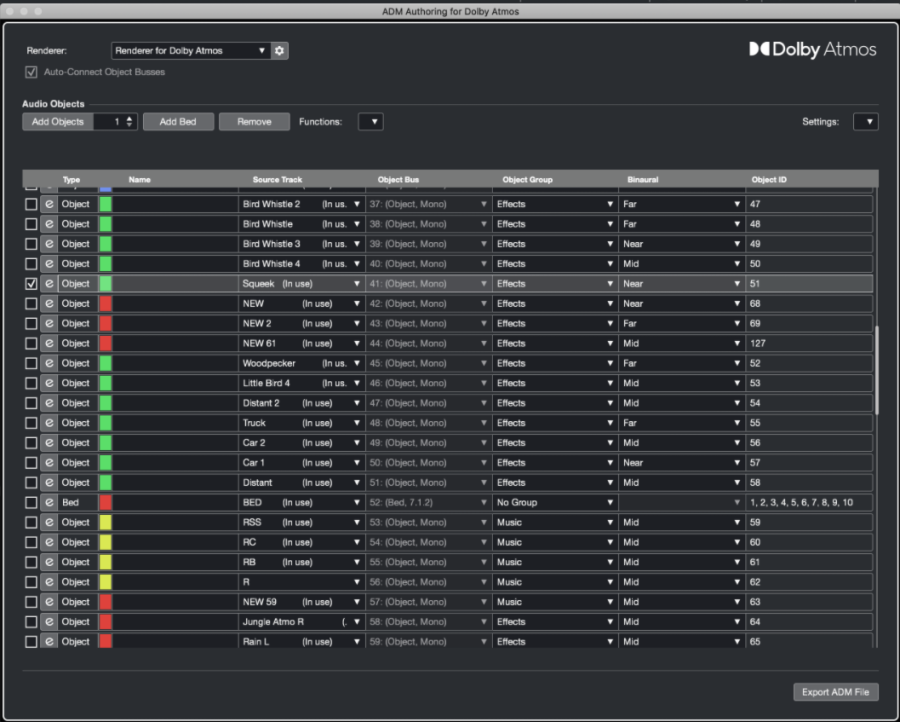Open renderer settings gear icon
The height and width of the screenshot is (722, 900).
280,51
